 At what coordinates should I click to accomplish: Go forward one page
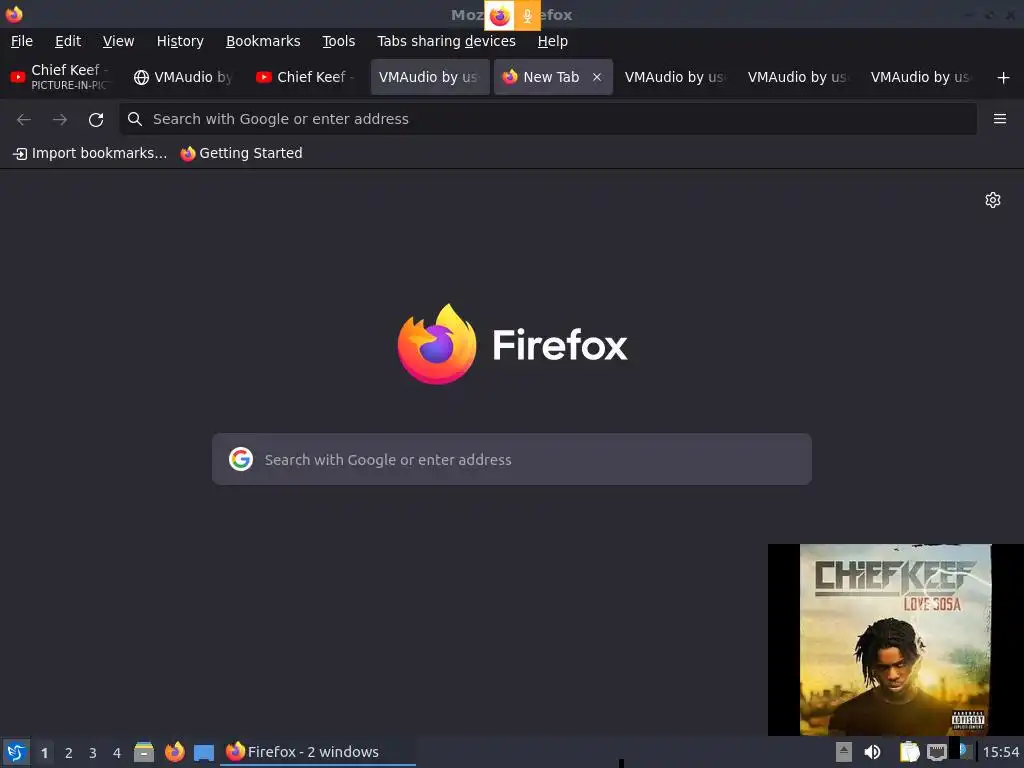(x=59, y=119)
